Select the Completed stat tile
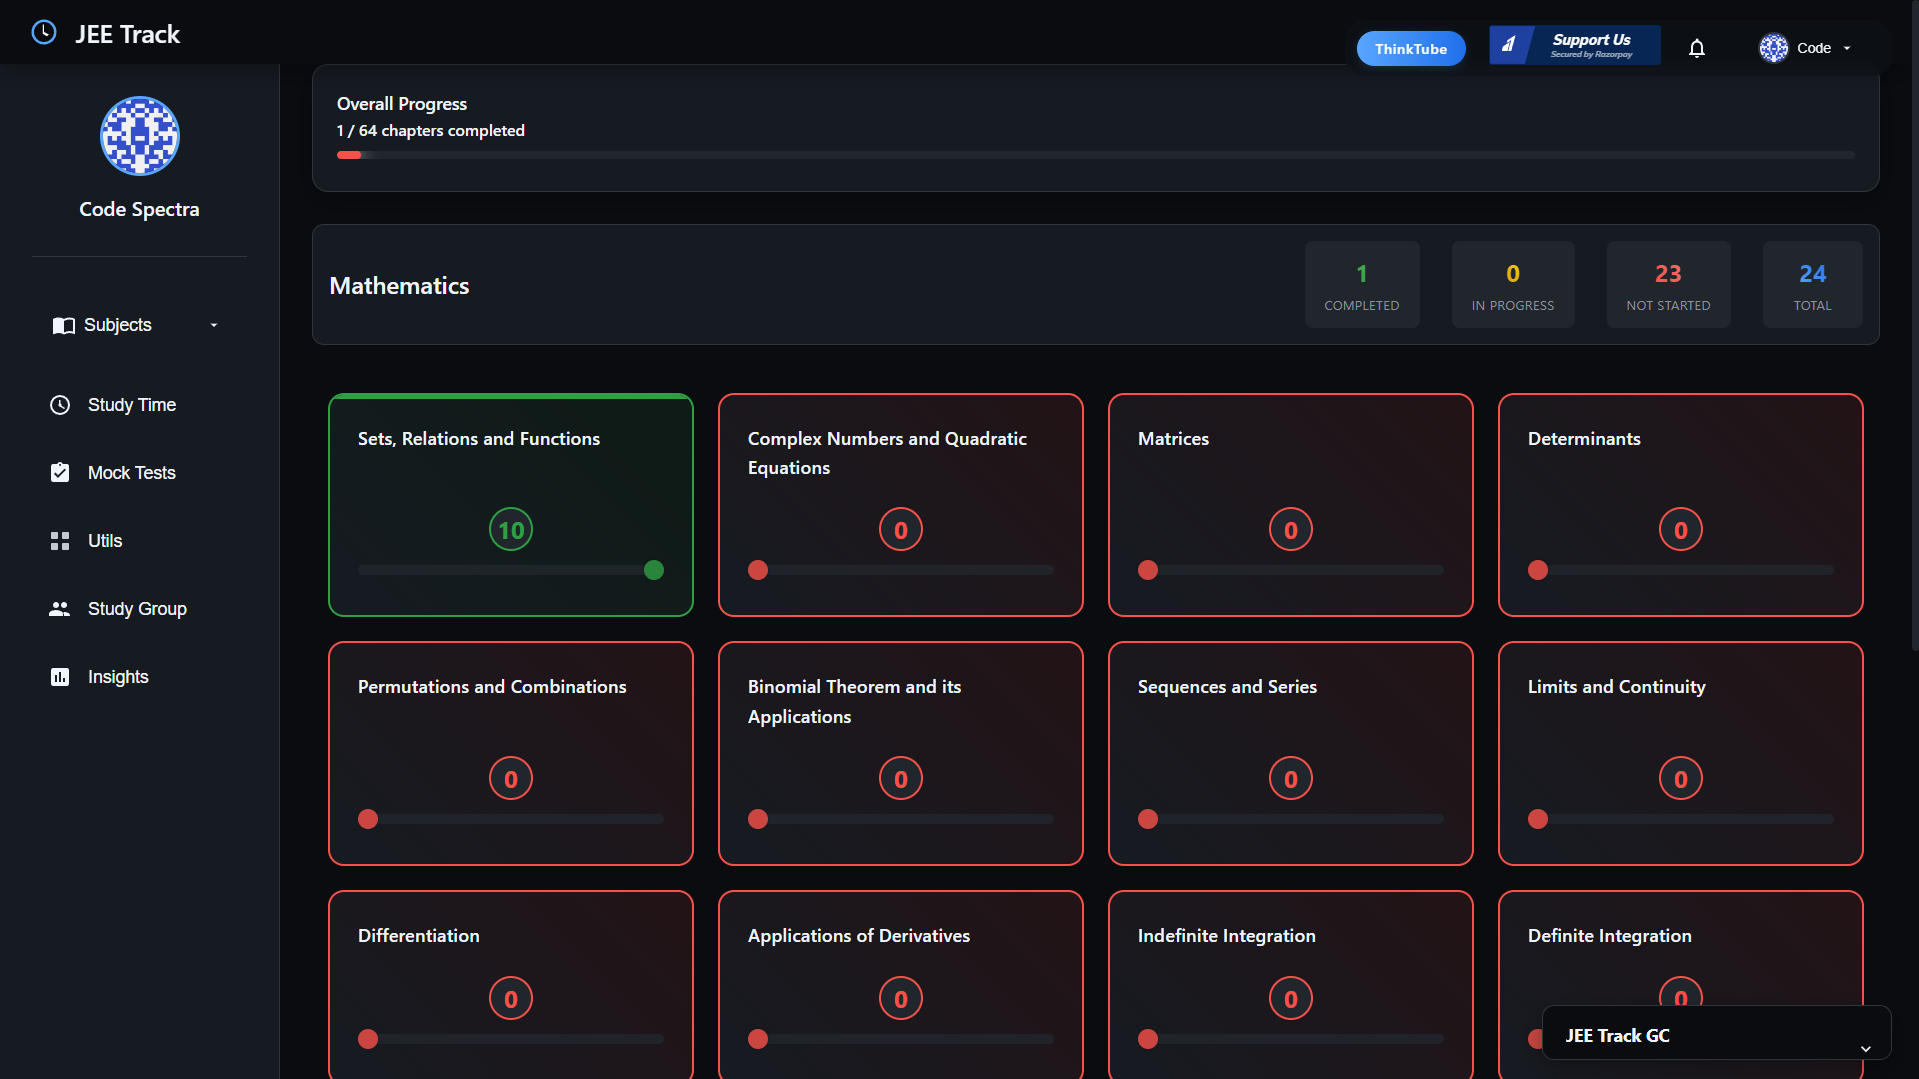Screen dimensions: 1919x1079 [x=1362, y=284]
